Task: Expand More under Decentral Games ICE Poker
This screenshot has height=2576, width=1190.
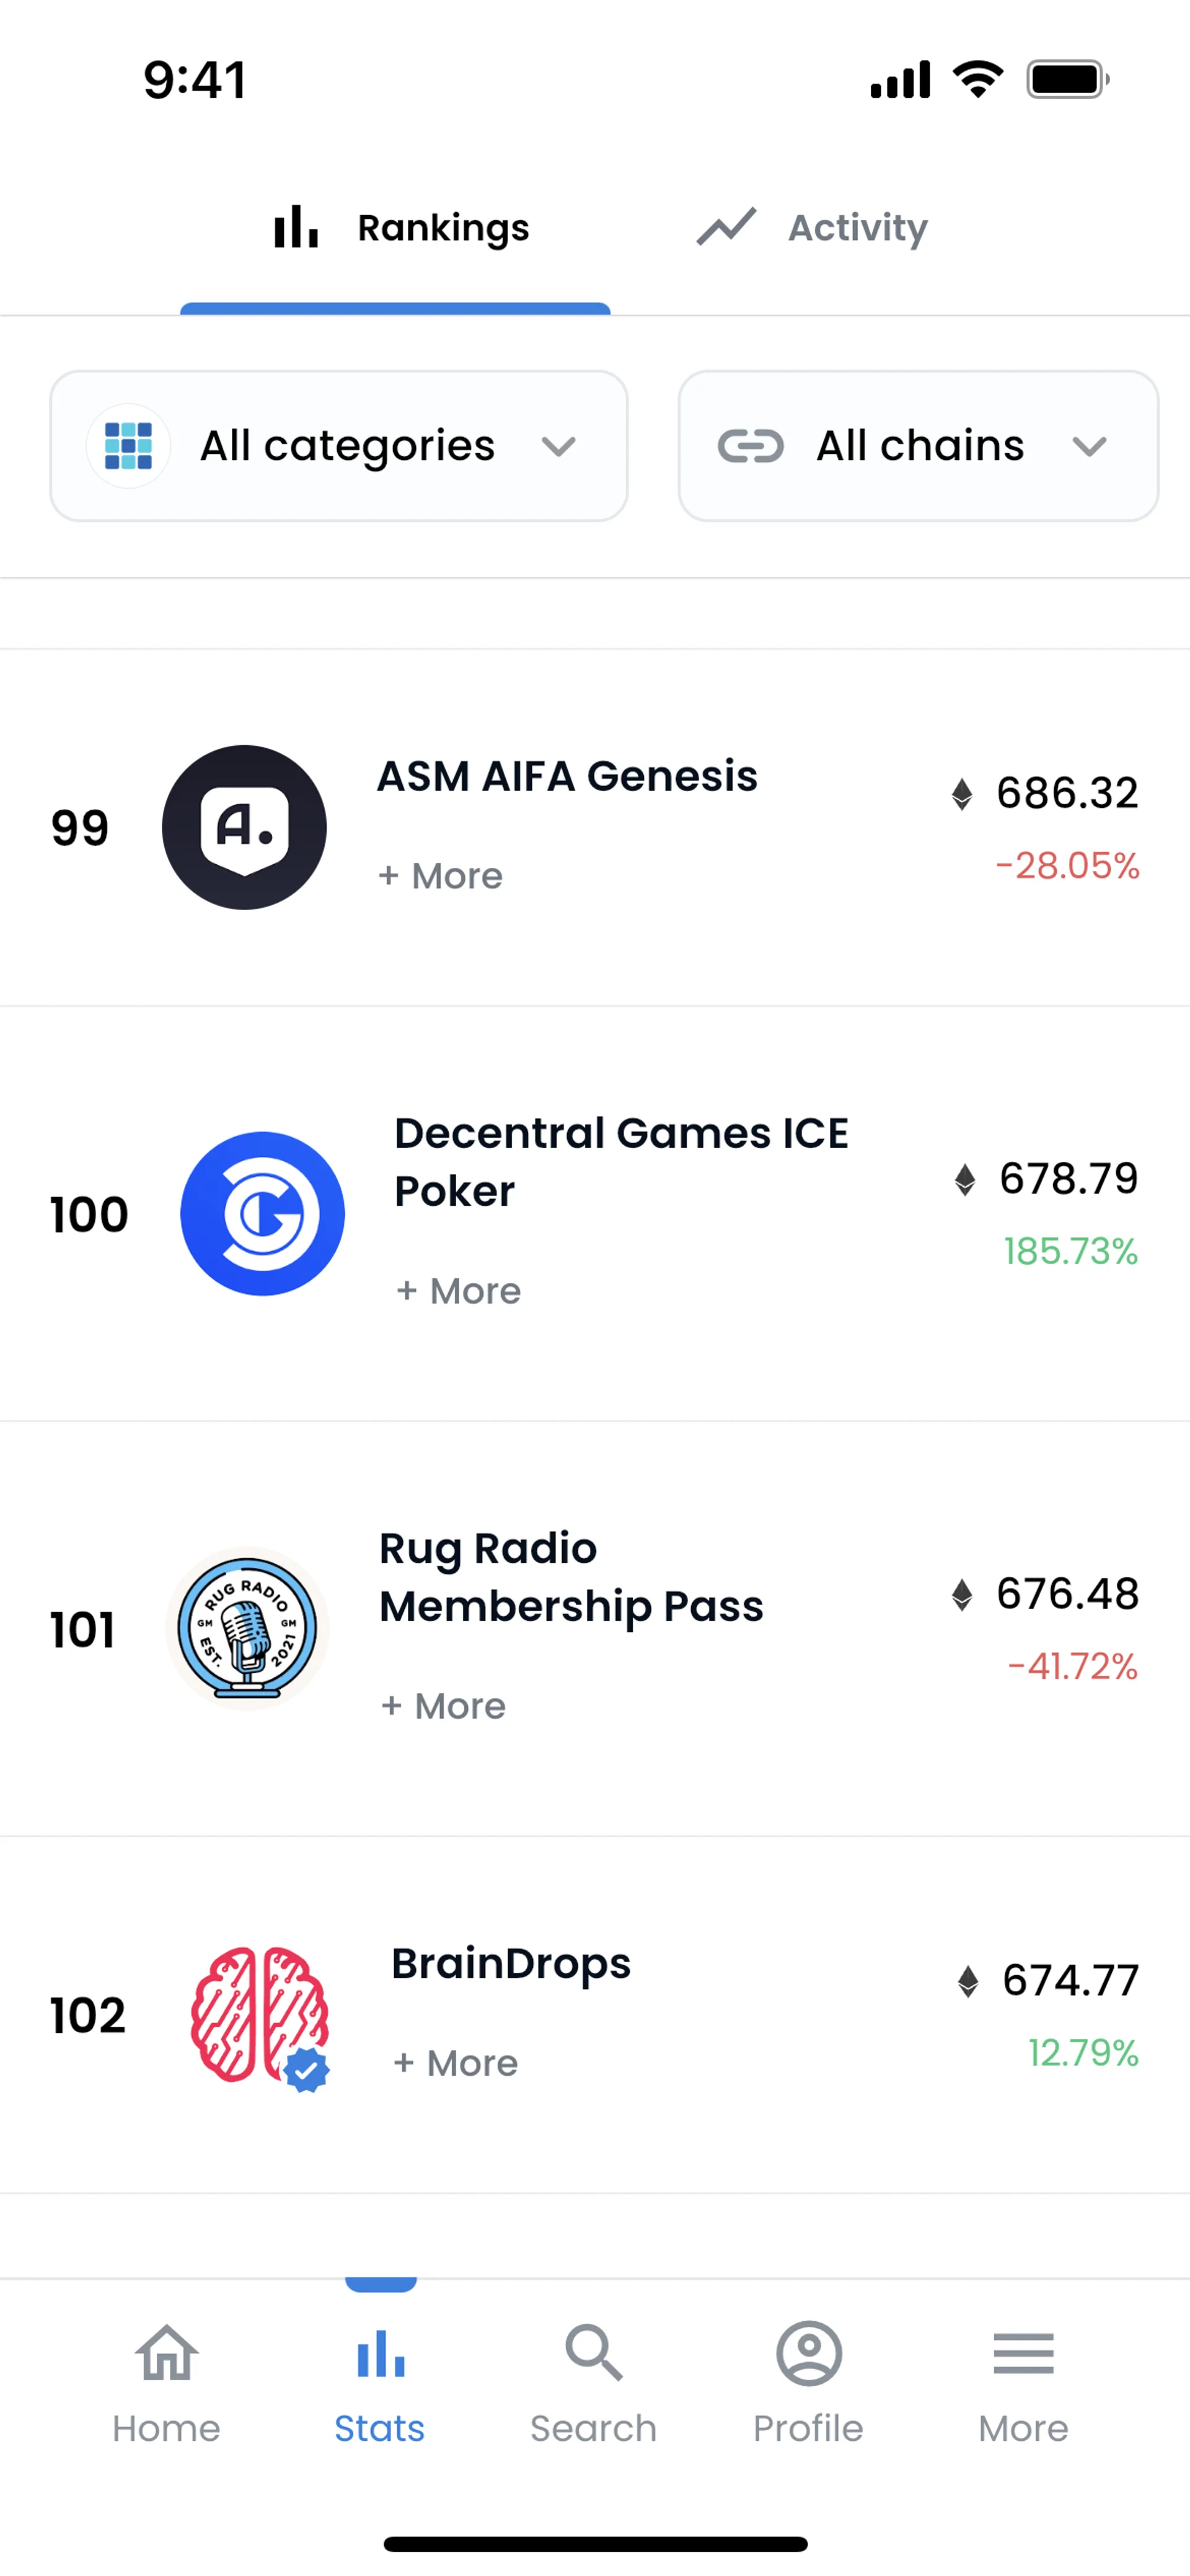Action: pos(459,1291)
